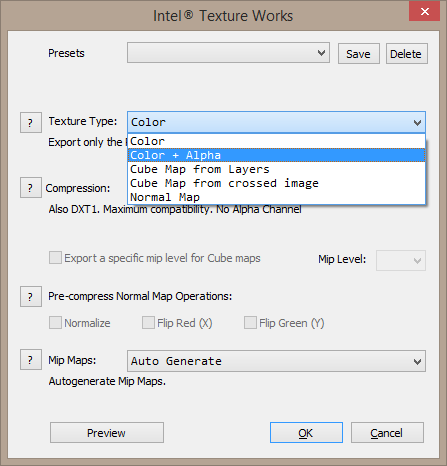This screenshot has width=447, height=466.
Task: Open help for Pre-compress Normal Map Operations
Action: pyautogui.click(x=31, y=296)
